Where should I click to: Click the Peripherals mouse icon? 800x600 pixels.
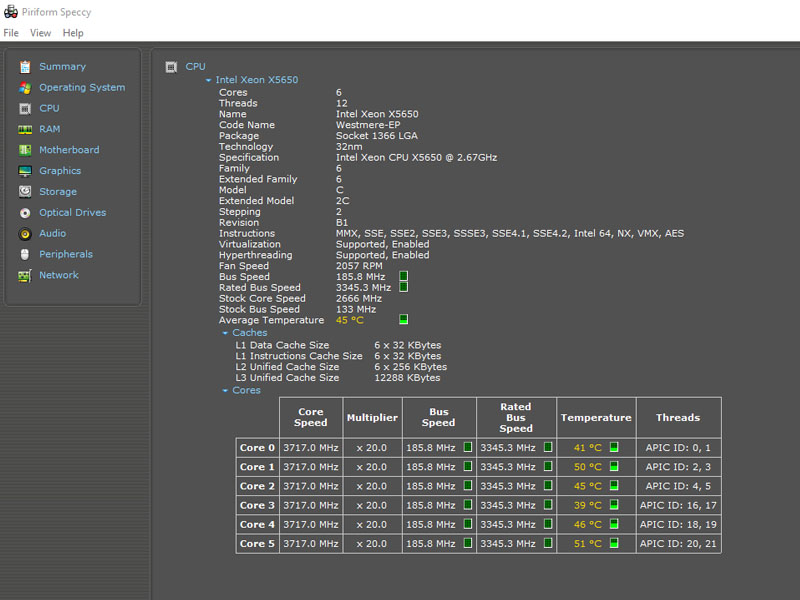coord(25,255)
